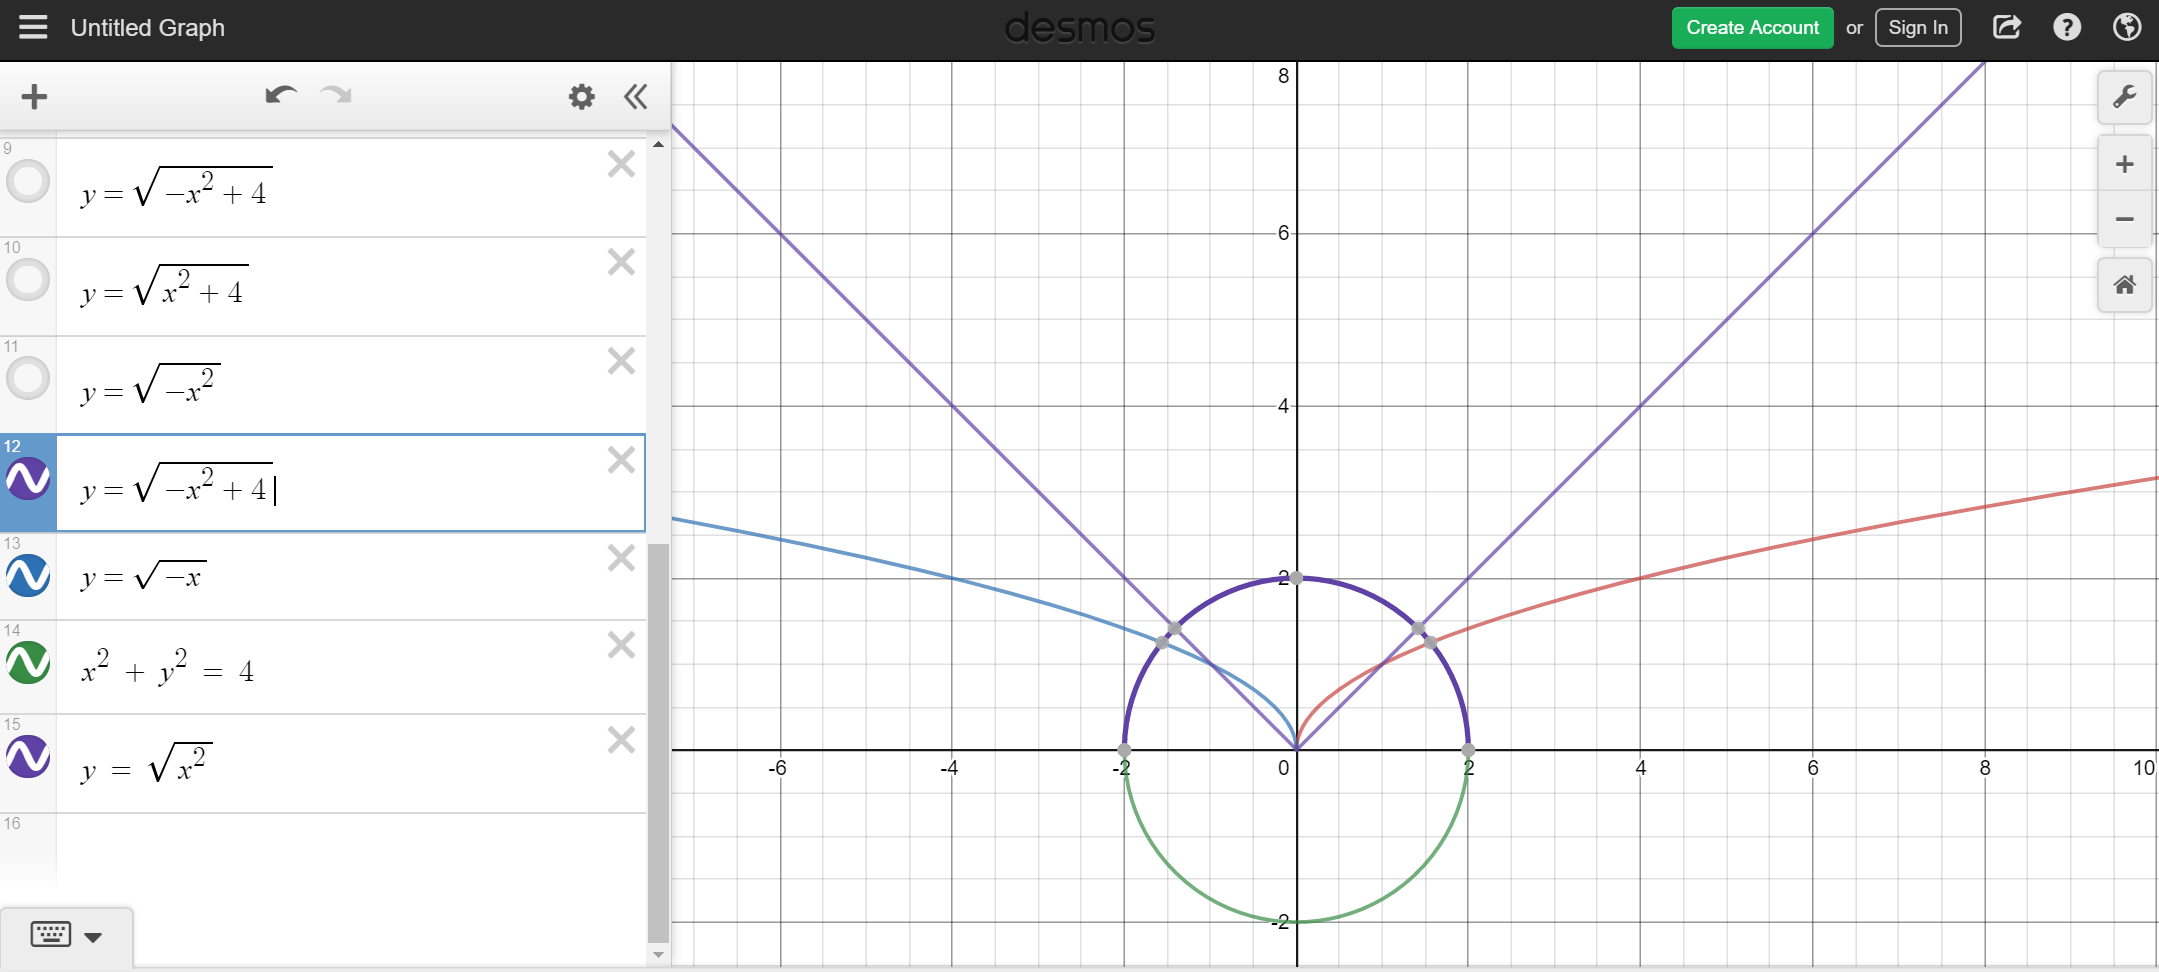Open graph settings wrench
The width and height of the screenshot is (2159, 972).
click(2124, 97)
